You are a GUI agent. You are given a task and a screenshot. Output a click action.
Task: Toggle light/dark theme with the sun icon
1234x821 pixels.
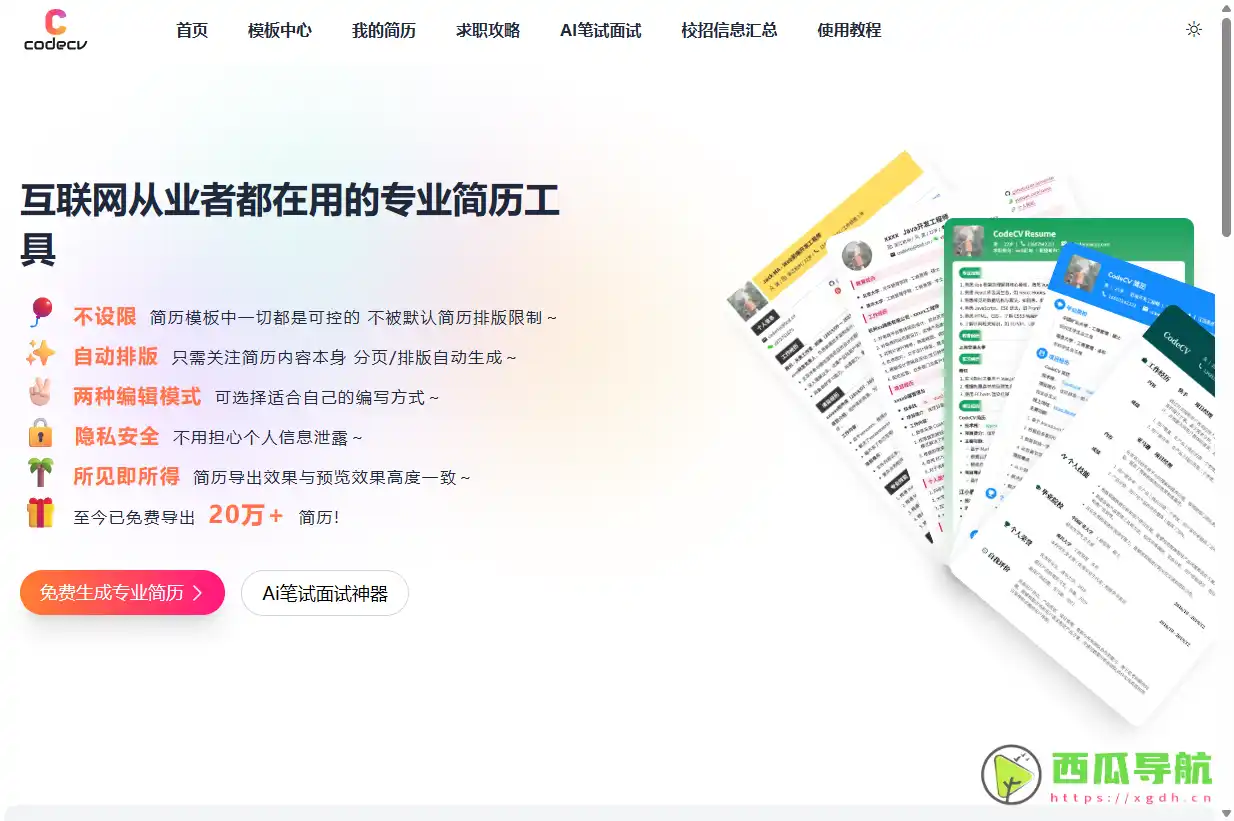1194,30
